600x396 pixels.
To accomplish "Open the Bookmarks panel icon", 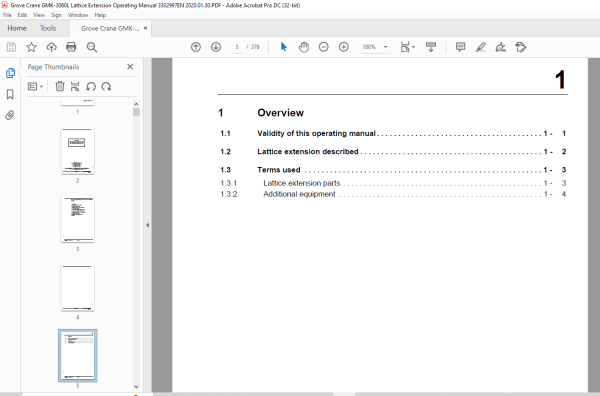I will (10, 94).
